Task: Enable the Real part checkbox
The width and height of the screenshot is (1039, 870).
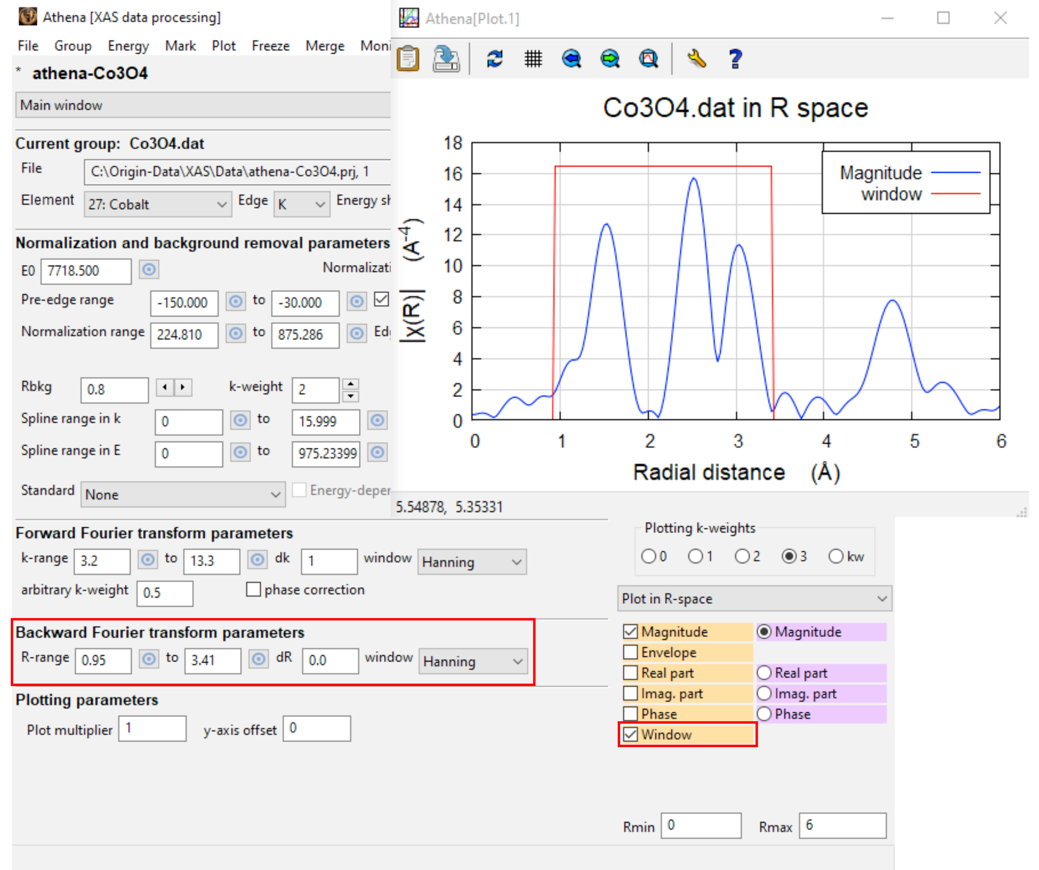Action: [630, 673]
